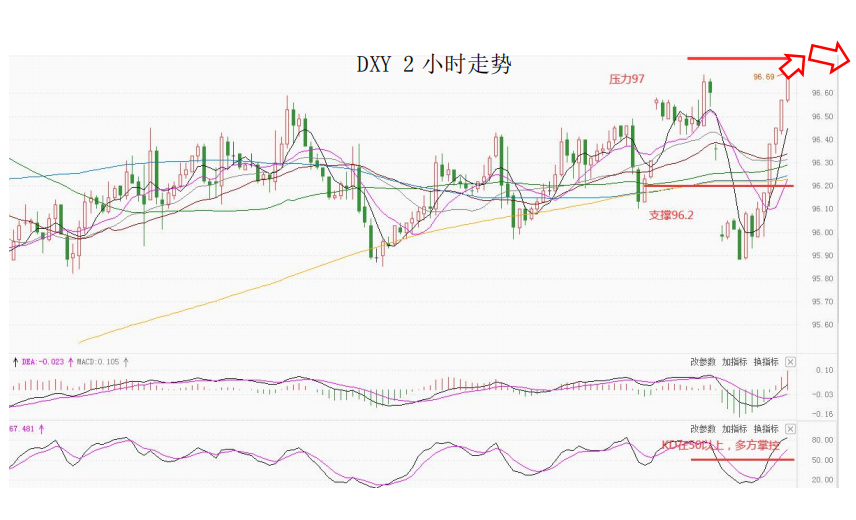Click the left red hollow arrow at top right
Image resolution: width=856 pixels, height=520 pixels.
pyautogui.click(x=791, y=64)
